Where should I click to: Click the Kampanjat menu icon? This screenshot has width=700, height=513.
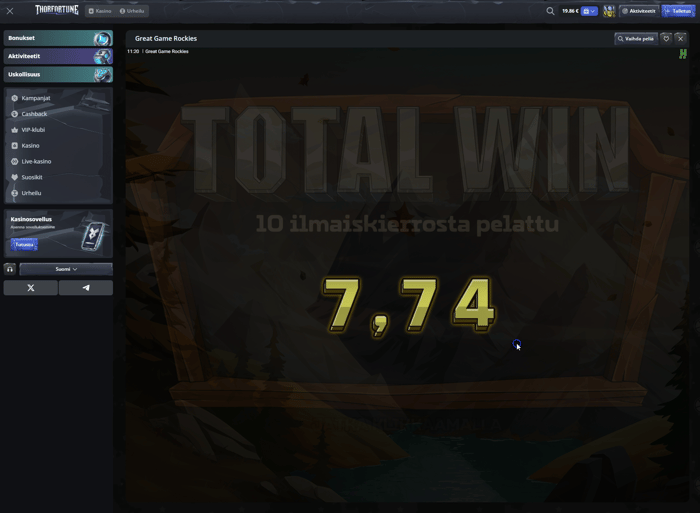(x=14, y=98)
